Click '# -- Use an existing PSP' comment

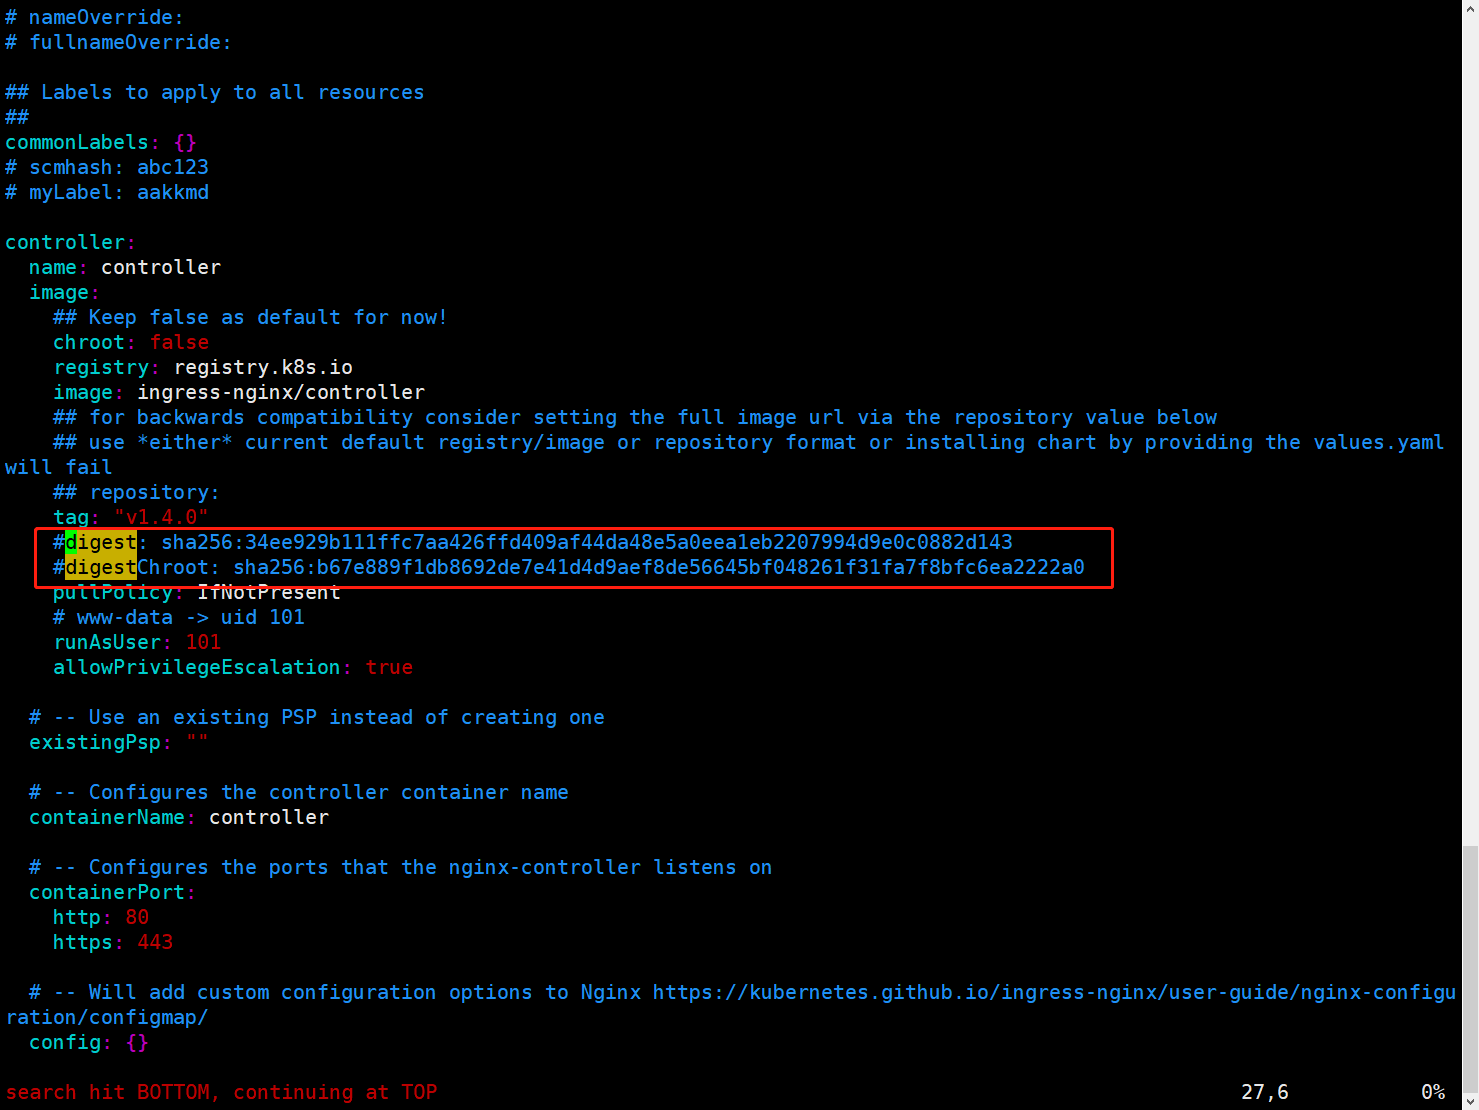(317, 717)
